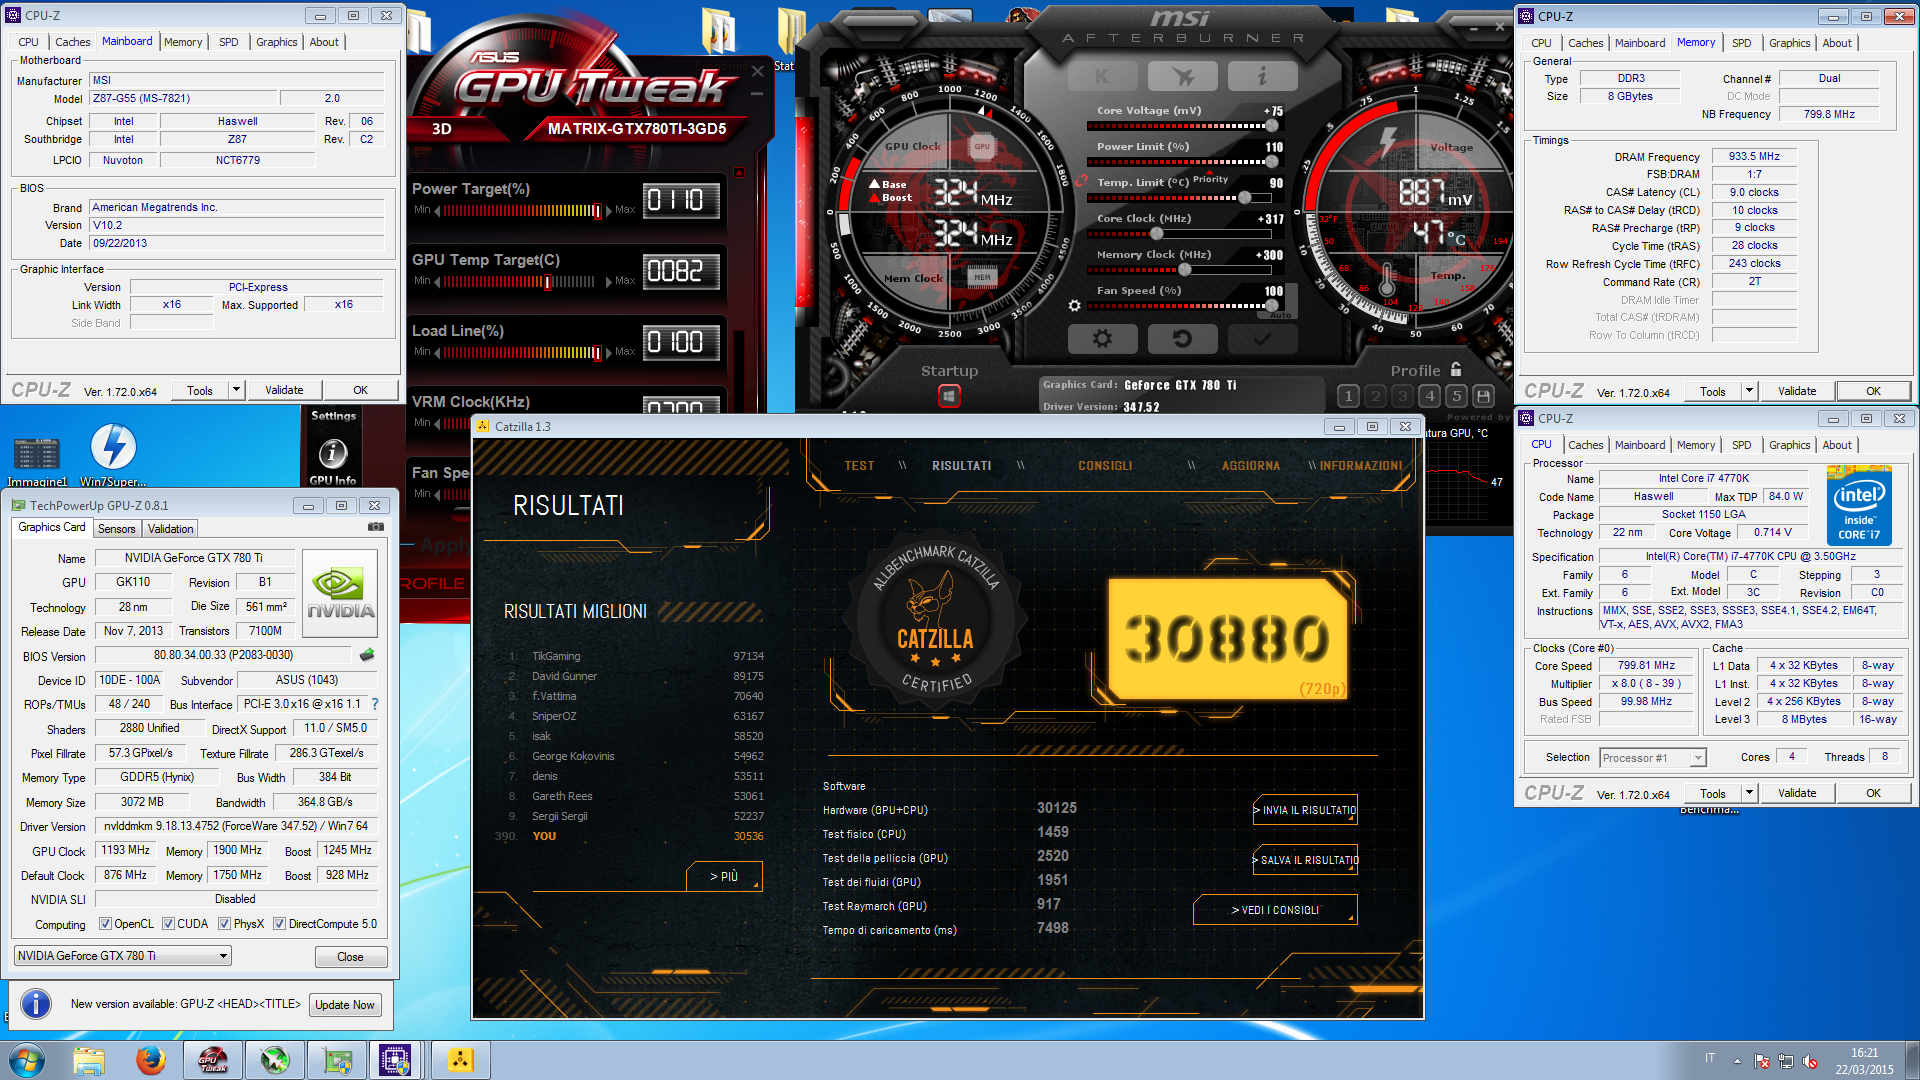Toggle the Afterburner Startup Windows button

coord(949,396)
